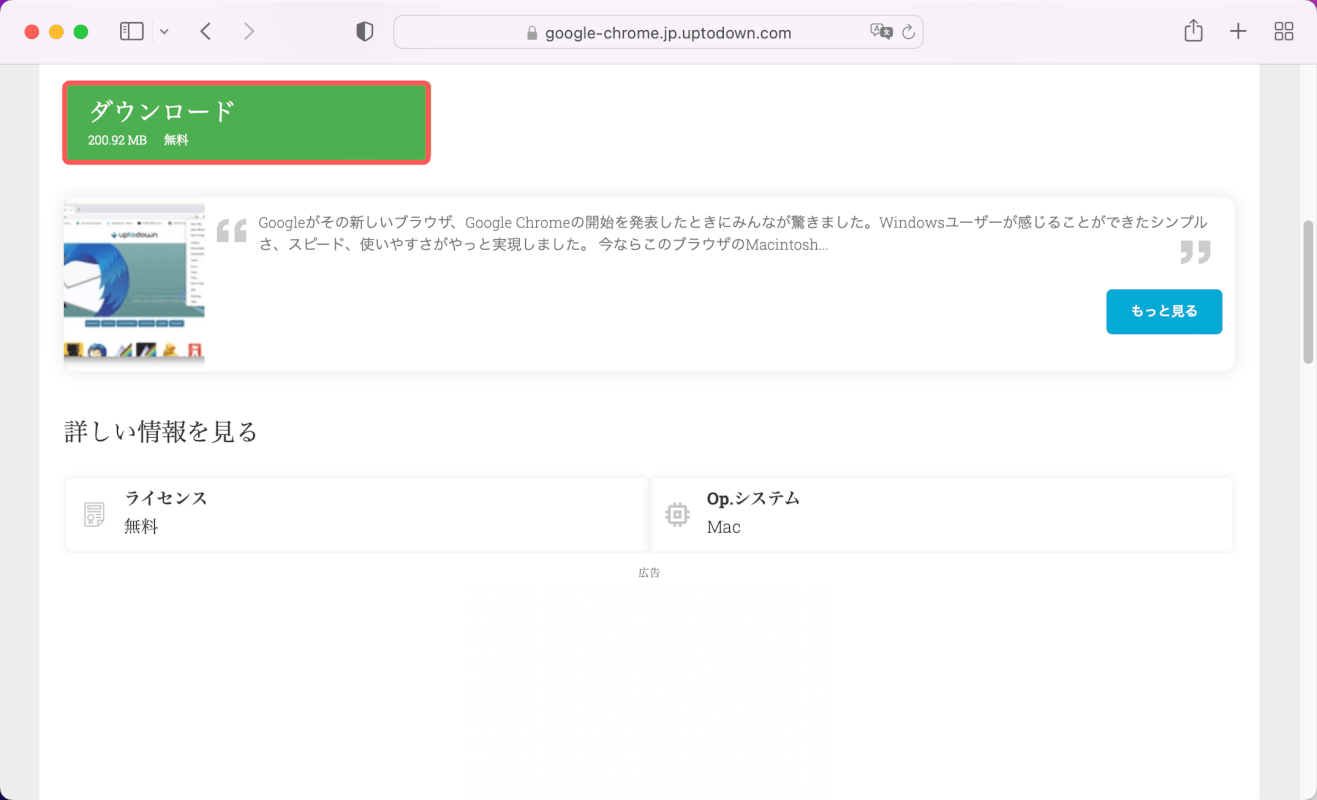Open a new tab with plus icon
Viewport: 1317px width, 800px height.
[1238, 32]
